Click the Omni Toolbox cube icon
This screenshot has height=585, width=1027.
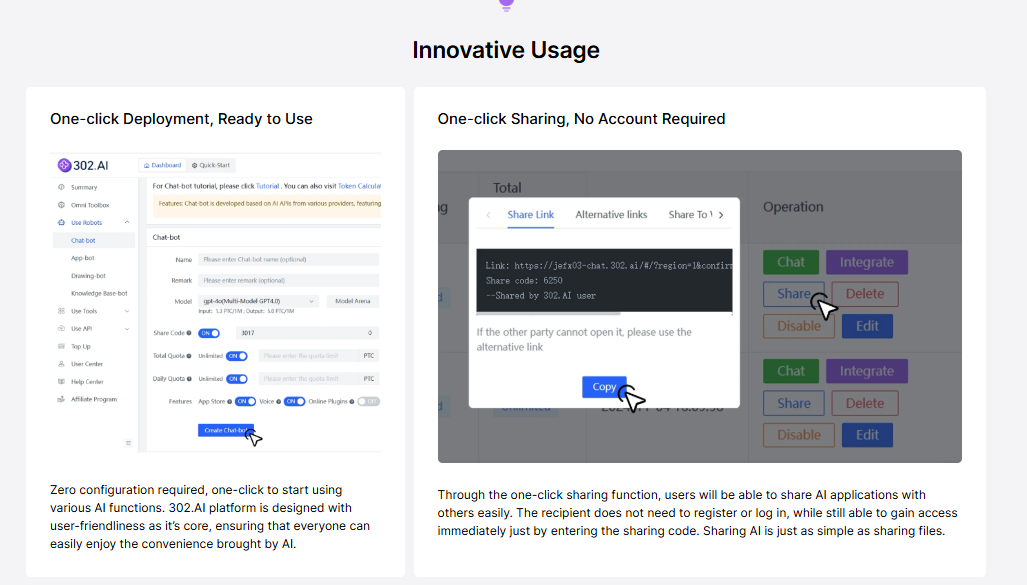pos(62,205)
